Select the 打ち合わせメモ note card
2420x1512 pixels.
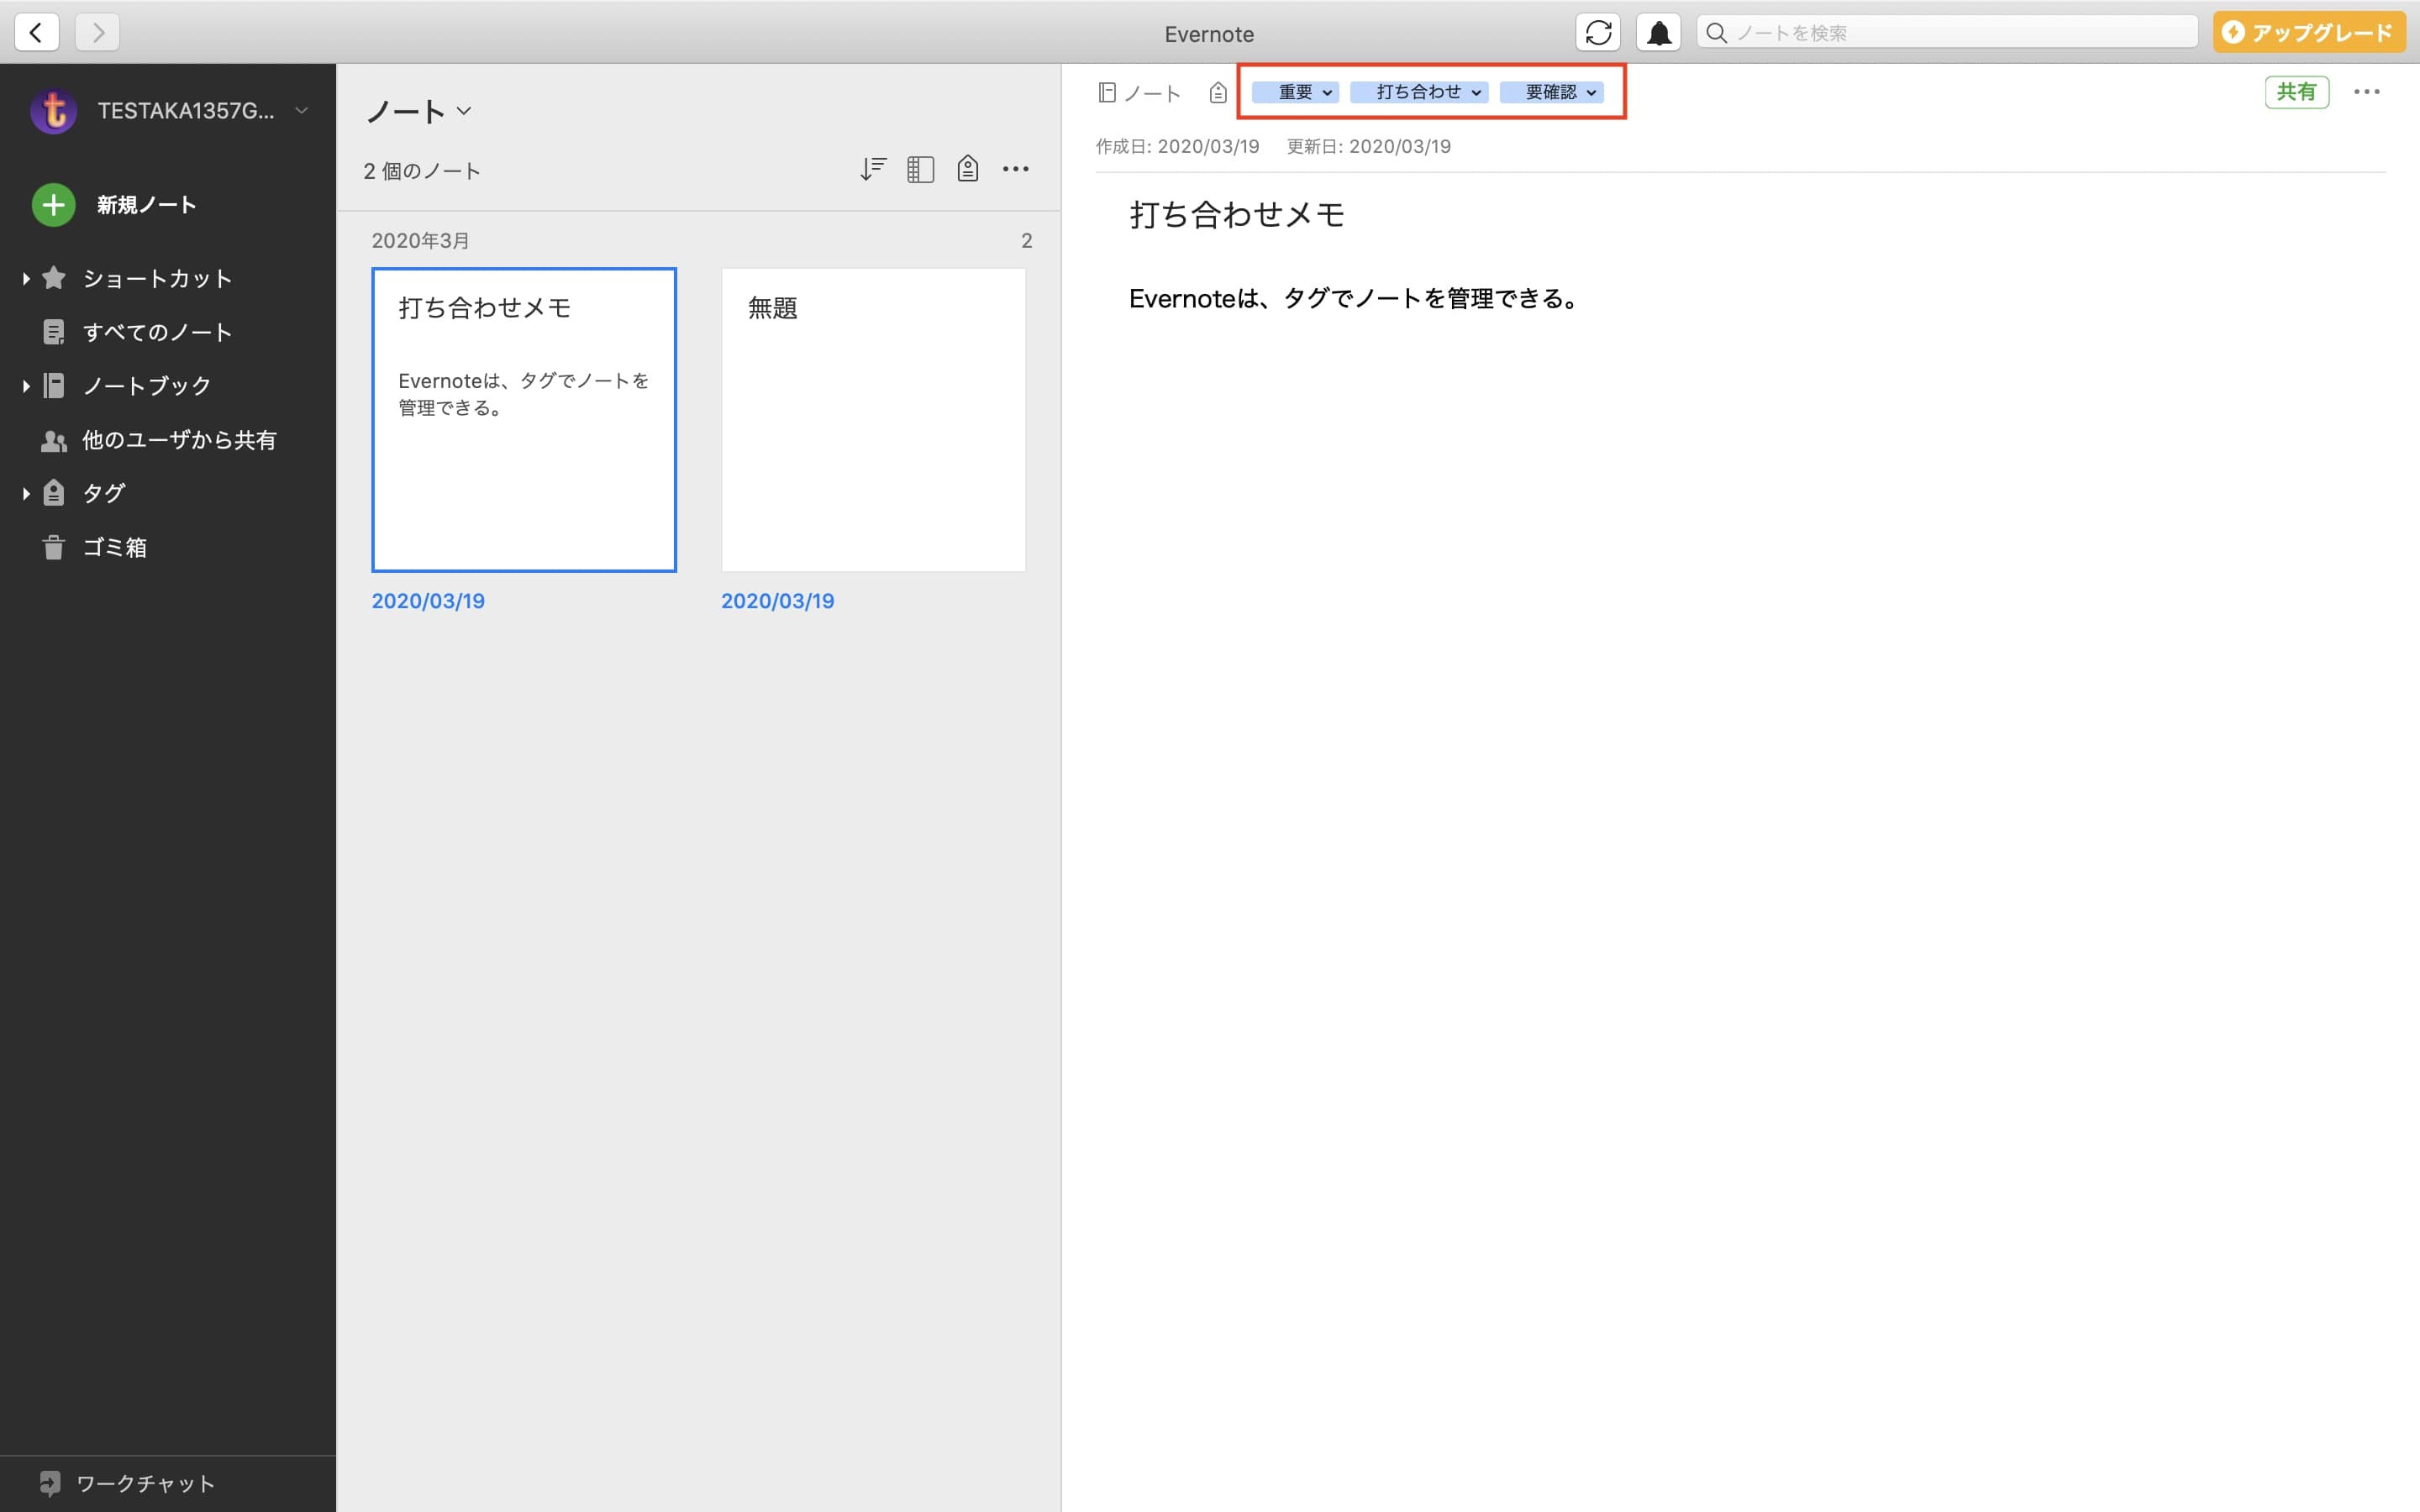tap(524, 420)
